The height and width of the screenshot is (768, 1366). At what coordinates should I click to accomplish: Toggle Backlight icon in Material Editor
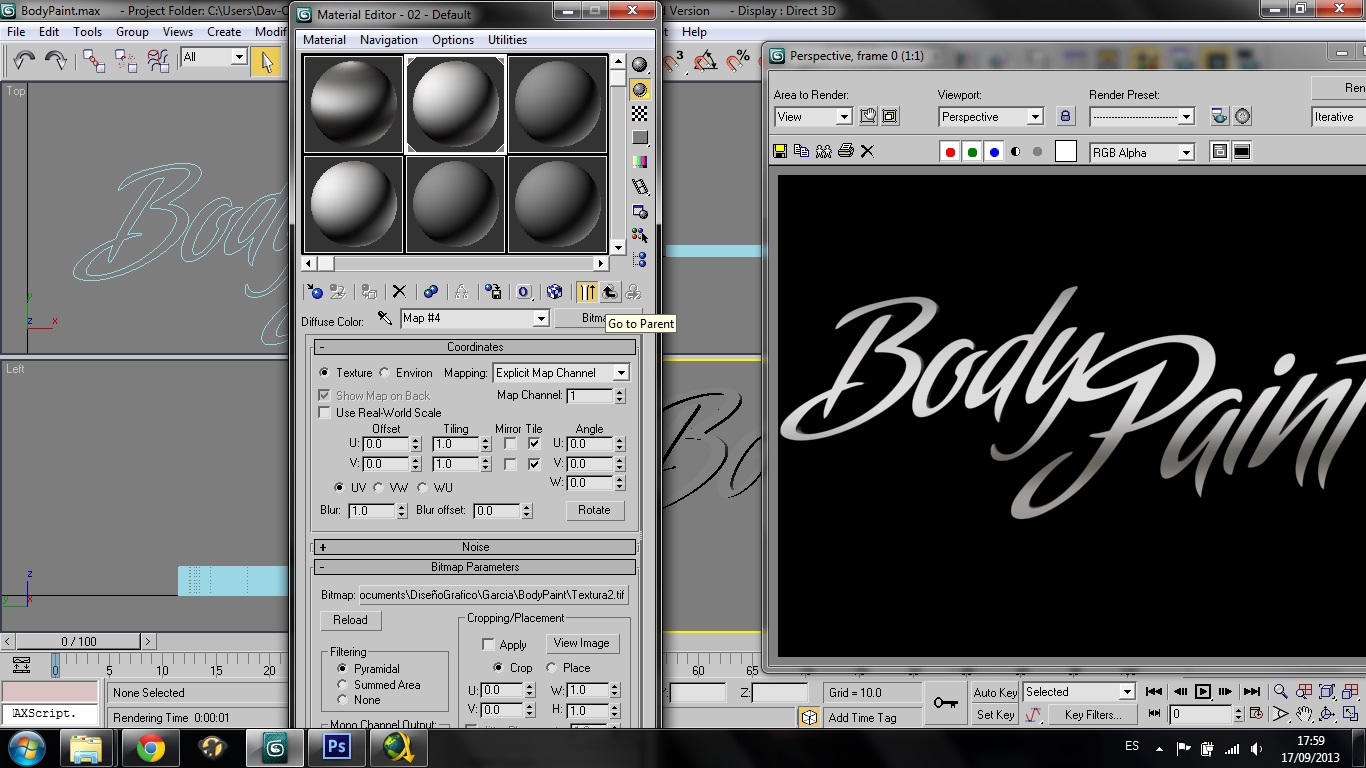point(640,90)
